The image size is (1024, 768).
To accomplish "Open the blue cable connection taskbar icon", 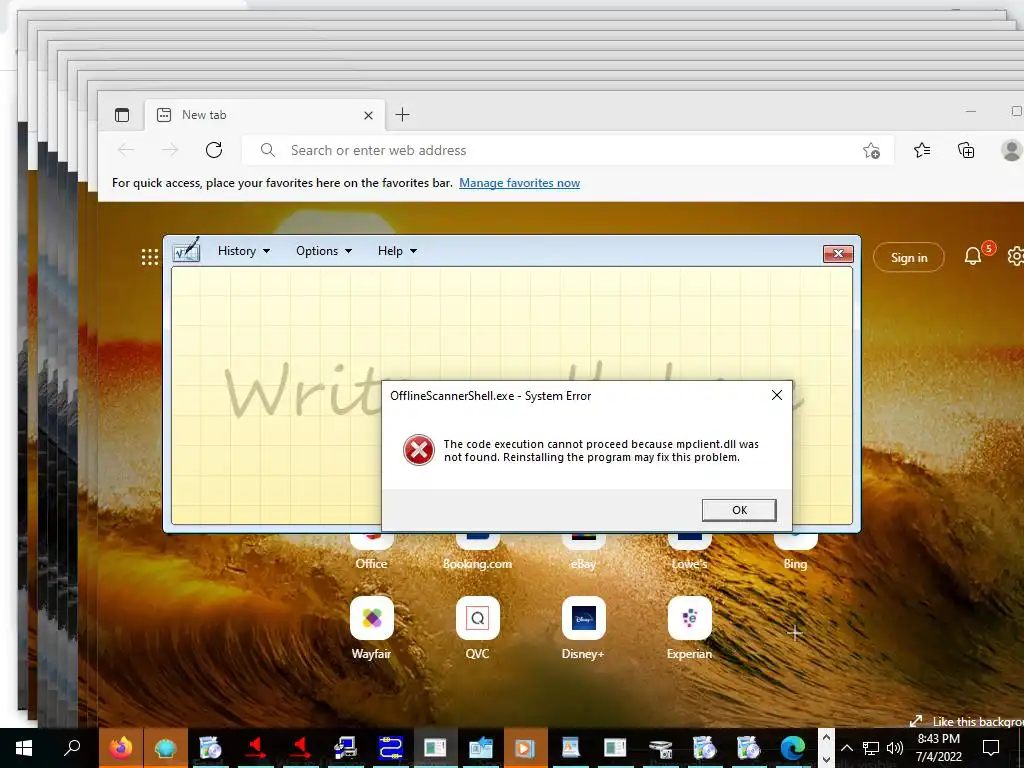I will point(391,748).
